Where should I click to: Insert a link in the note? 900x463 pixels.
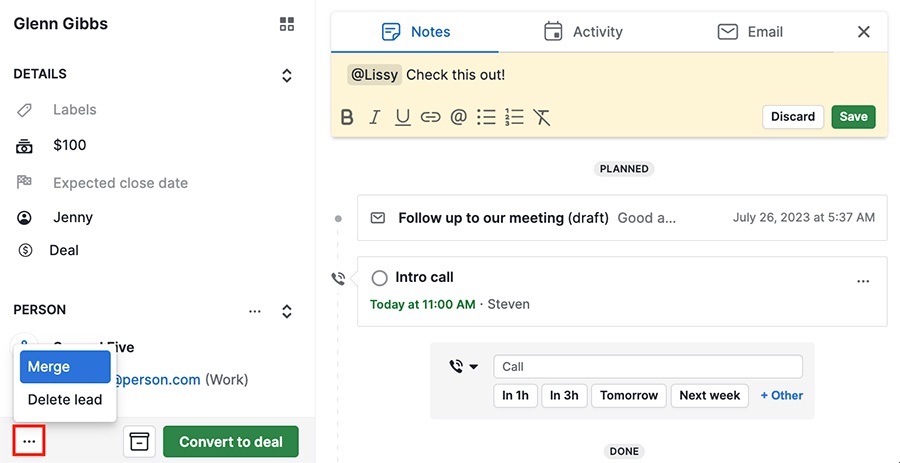tap(430, 117)
